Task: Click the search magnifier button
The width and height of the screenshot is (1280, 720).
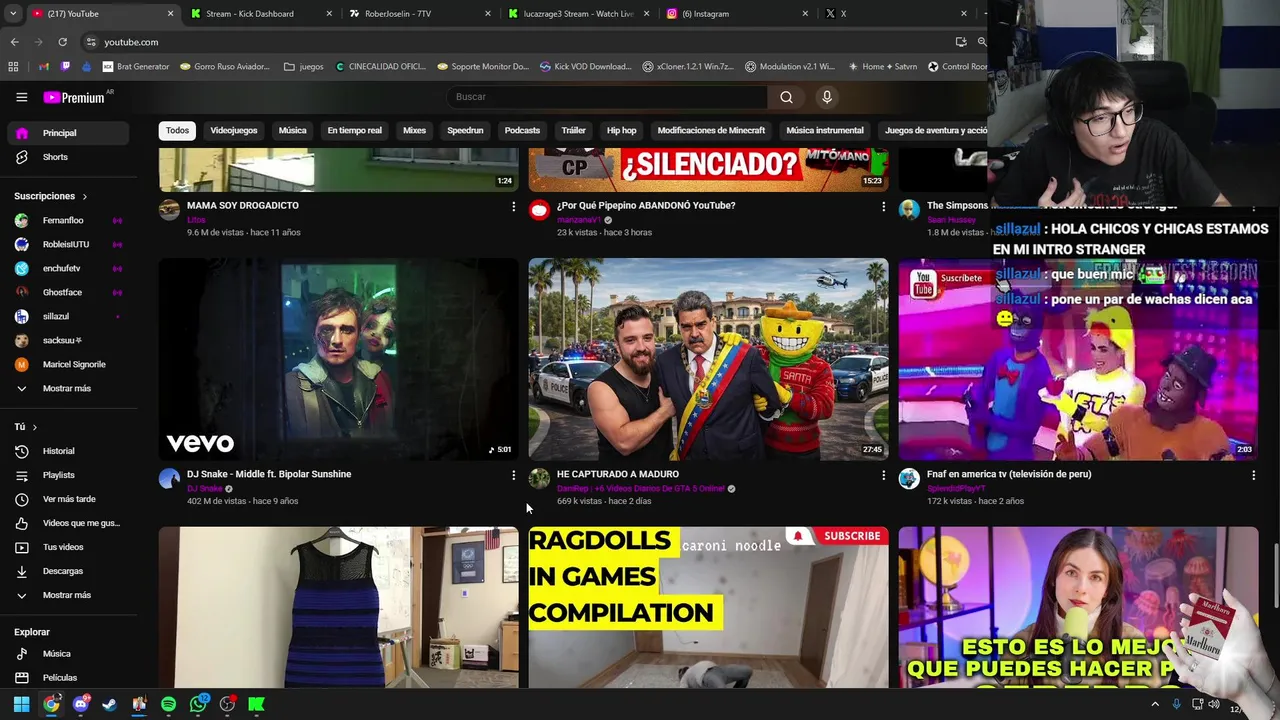Action: (786, 97)
